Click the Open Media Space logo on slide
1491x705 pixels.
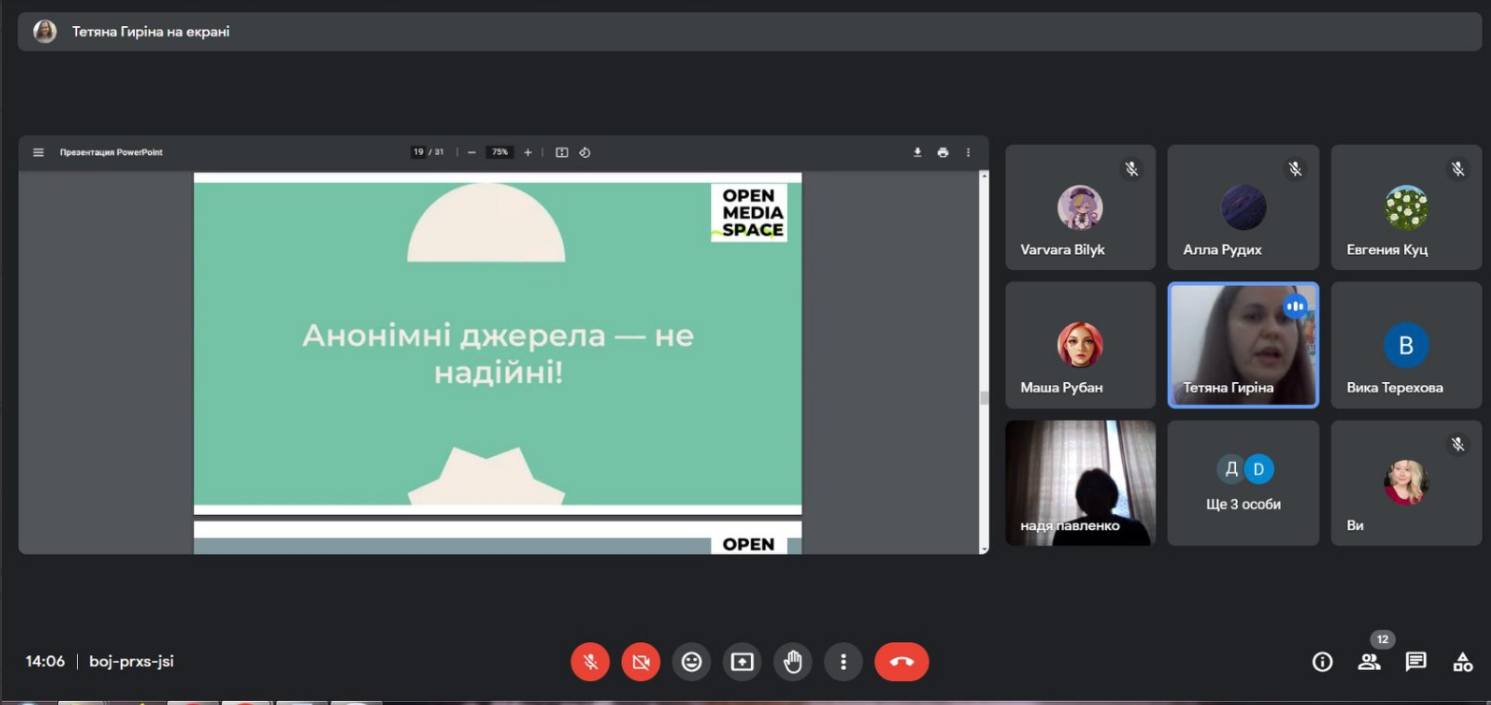(x=749, y=212)
